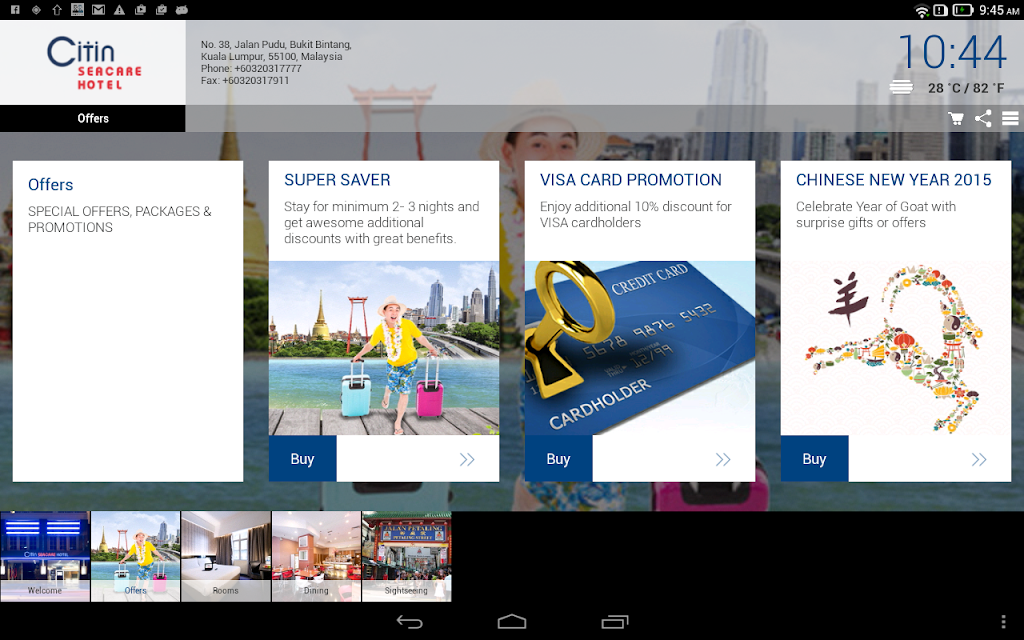
Task: Tap the Android back navigation button
Action: 409,622
